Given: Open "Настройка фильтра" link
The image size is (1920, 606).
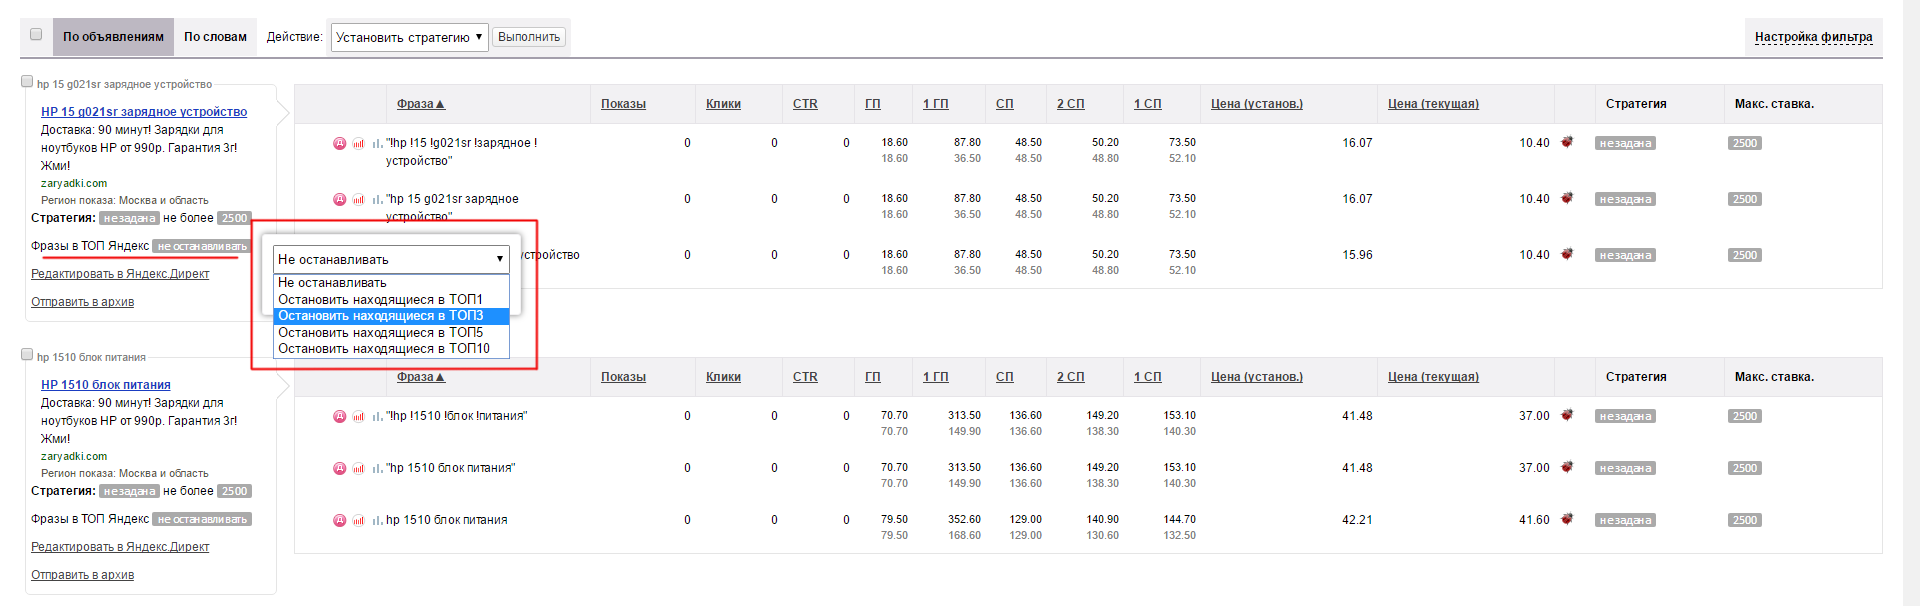Looking at the screenshot, I should 1813,37.
